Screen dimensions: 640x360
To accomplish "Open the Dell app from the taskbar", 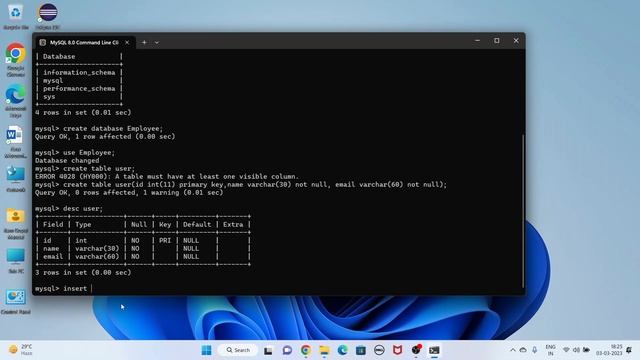I will tap(379, 350).
